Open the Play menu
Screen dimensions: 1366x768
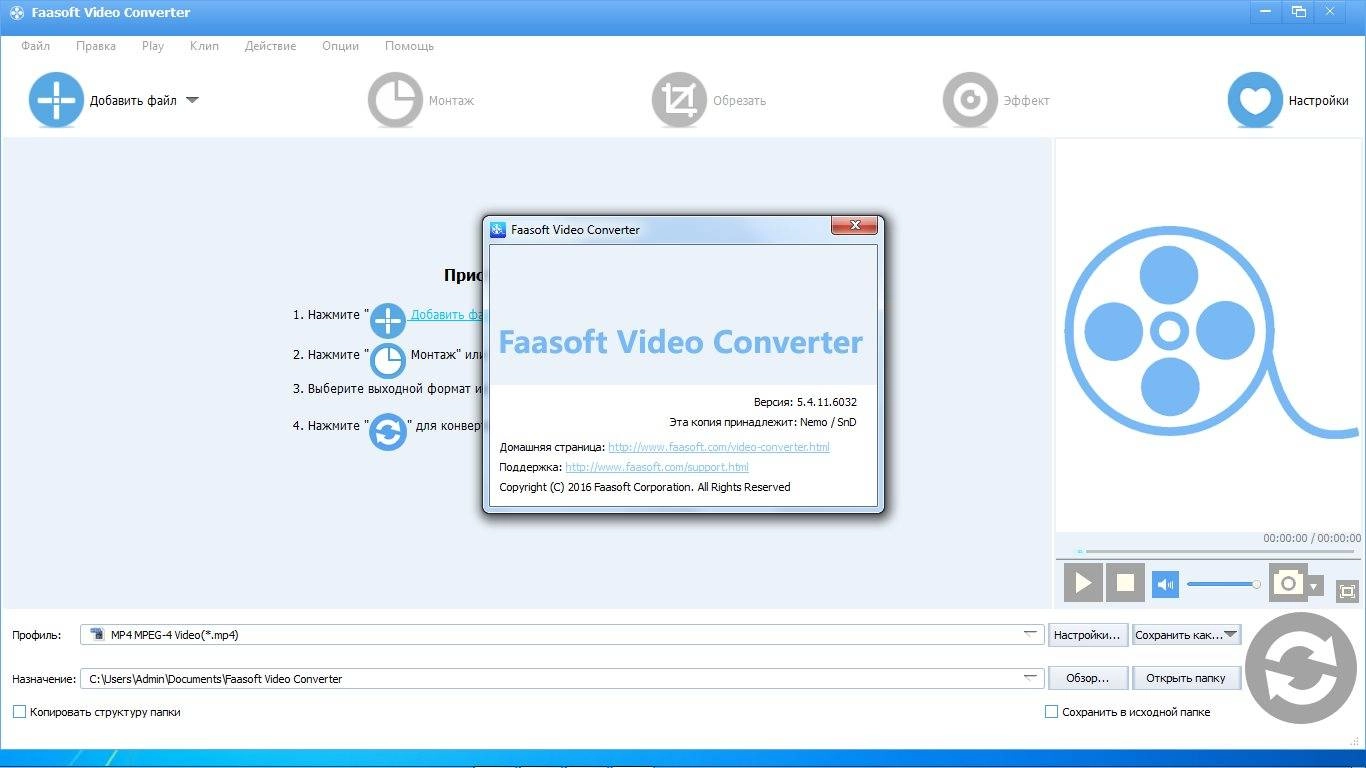(153, 46)
